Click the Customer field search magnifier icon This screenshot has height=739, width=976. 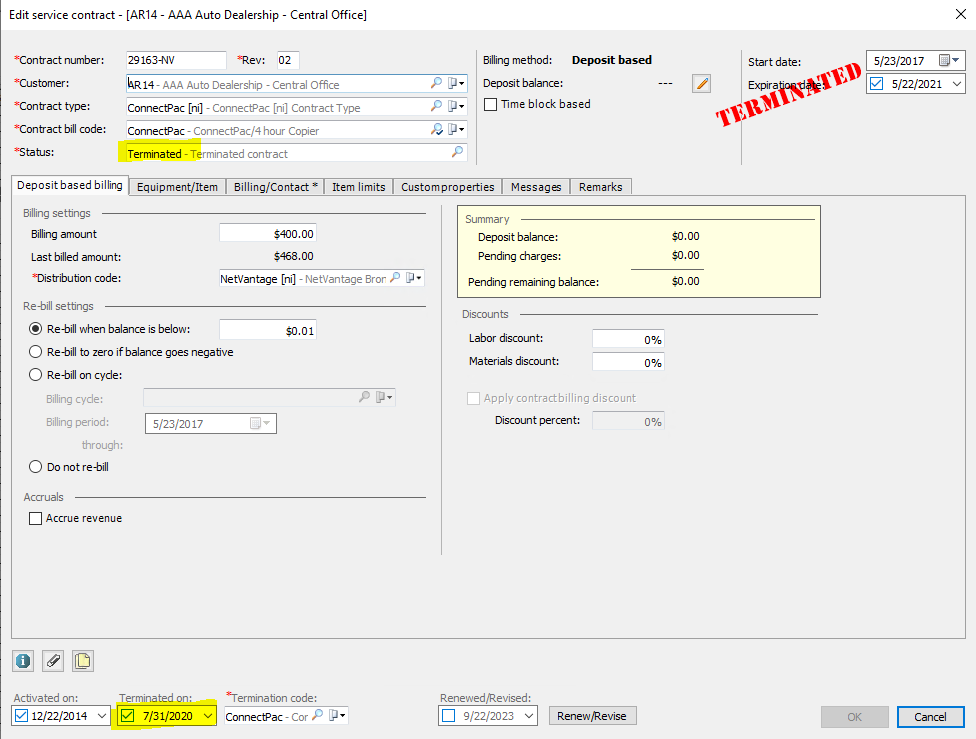coord(436,83)
